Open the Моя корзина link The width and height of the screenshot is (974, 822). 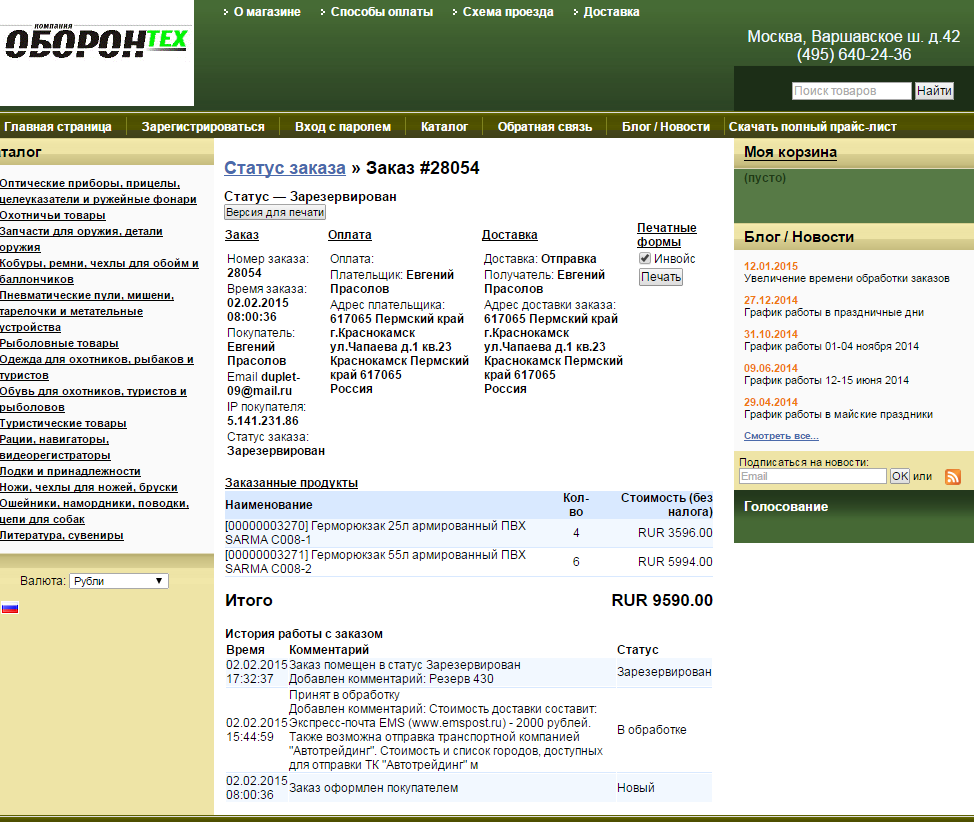(790, 152)
